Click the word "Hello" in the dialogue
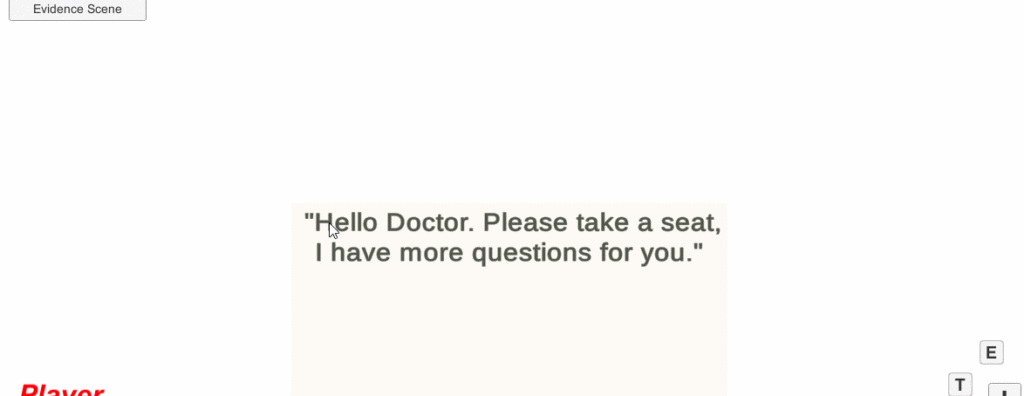The image size is (1024, 396). pyautogui.click(x=345, y=223)
